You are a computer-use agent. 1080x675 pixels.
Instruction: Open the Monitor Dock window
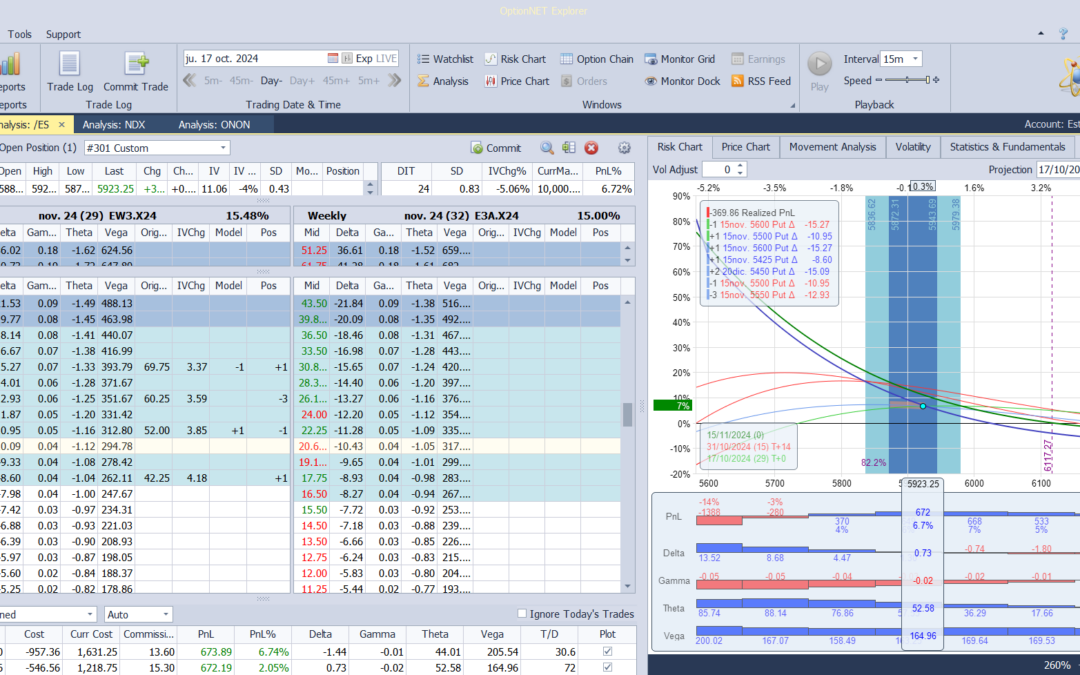click(x=682, y=81)
